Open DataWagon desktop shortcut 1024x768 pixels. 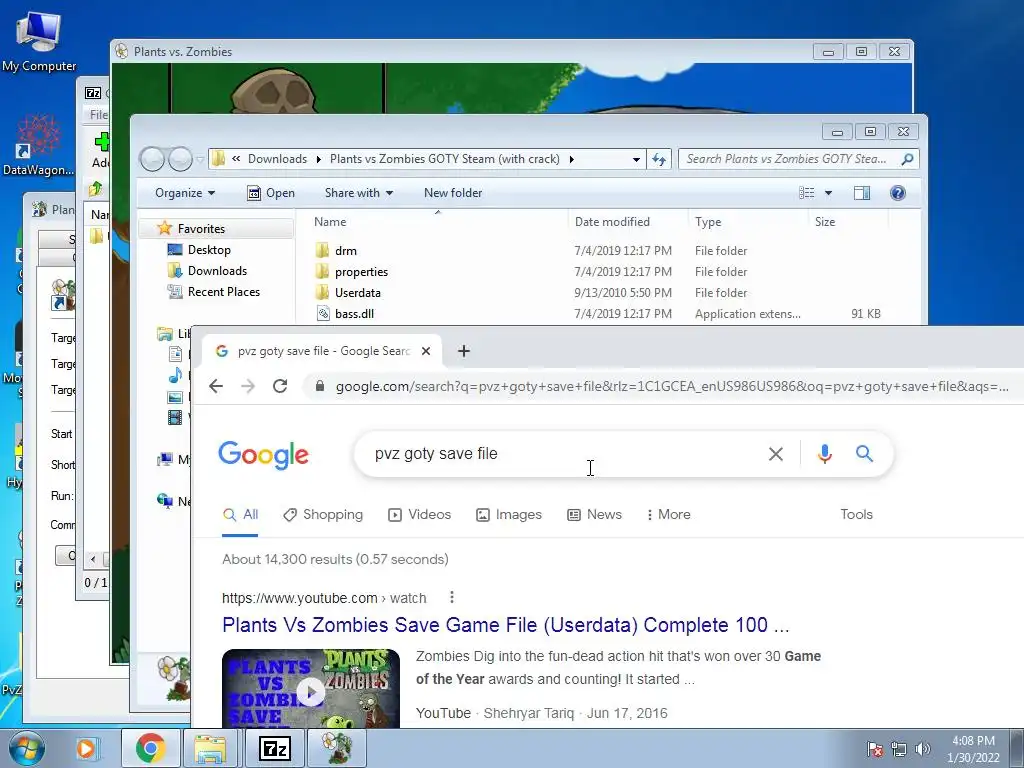[x=39, y=145]
